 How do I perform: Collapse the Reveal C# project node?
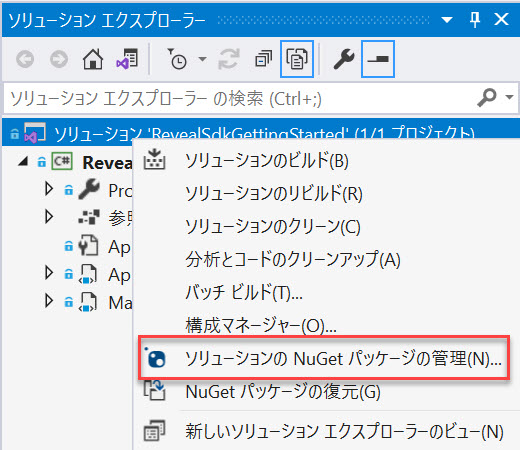23,162
